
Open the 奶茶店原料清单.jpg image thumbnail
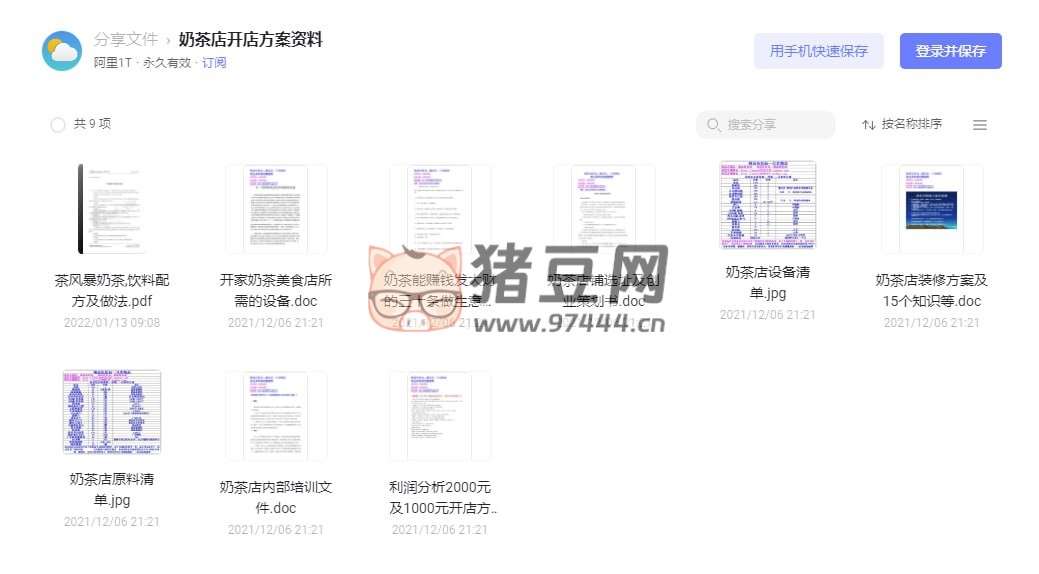112,412
